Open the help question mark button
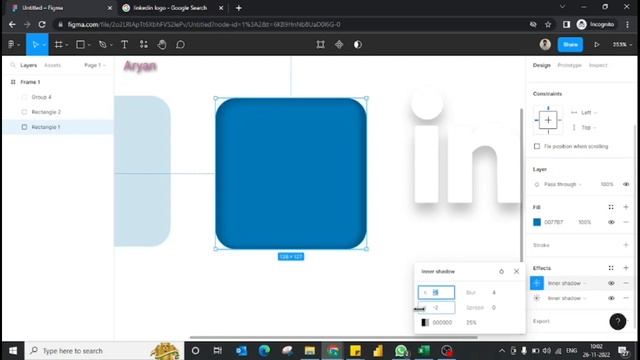The height and width of the screenshot is (360, 640). 618,322
